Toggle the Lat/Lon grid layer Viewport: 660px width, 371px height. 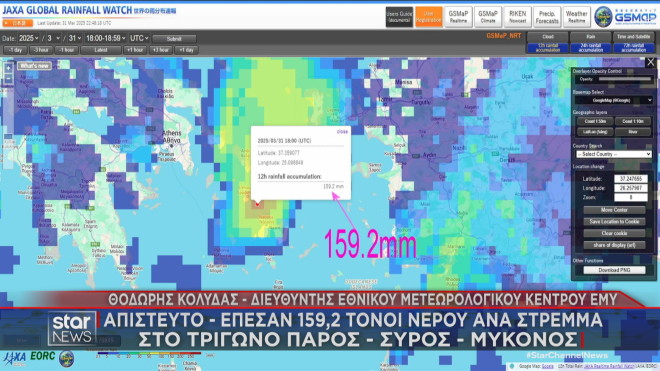(x=595, y=132)
